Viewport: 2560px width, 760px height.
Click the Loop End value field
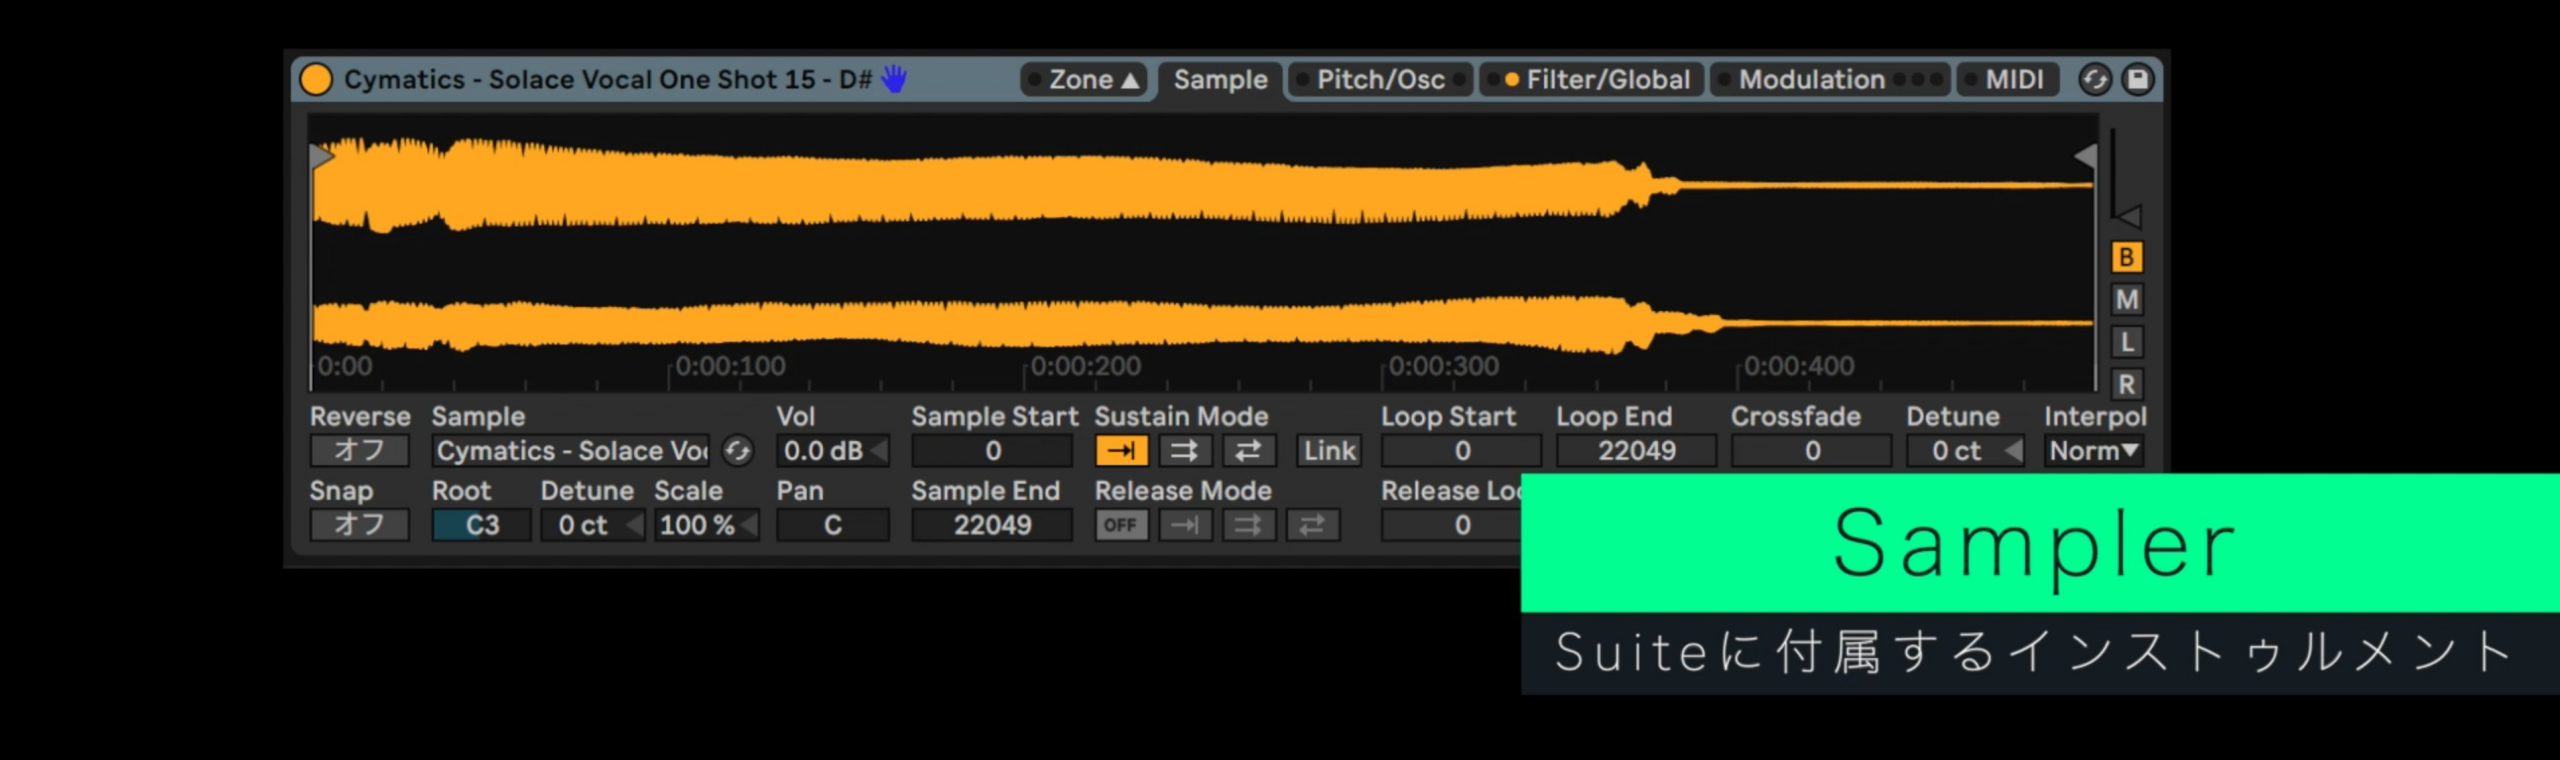pyautogui.click(x=1637, y=451)
